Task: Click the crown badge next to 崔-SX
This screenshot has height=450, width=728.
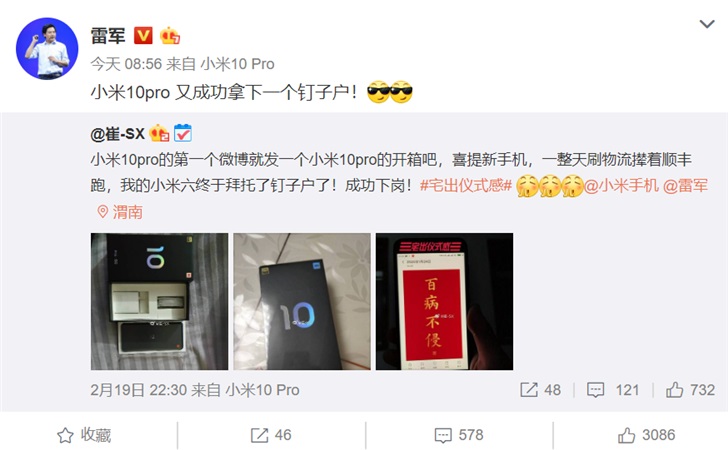Action: [x=159, y=133]
